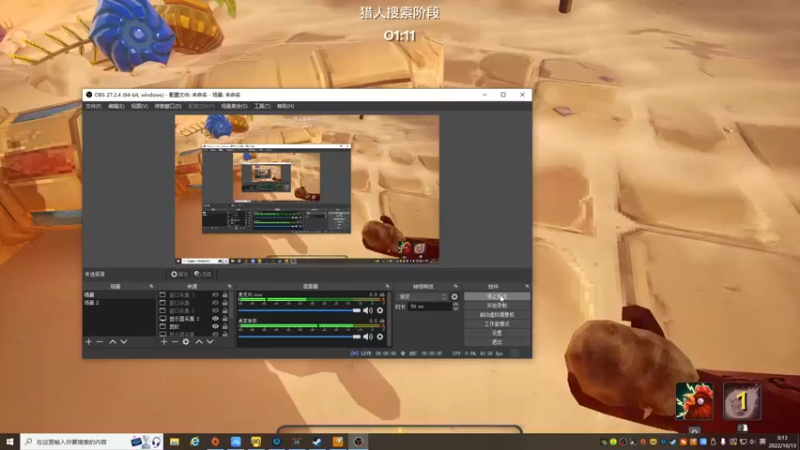The height and width of the screenshot is (450, 800).
Task: Open the 帮助(H) menu
Action: (x=285, y=106)
